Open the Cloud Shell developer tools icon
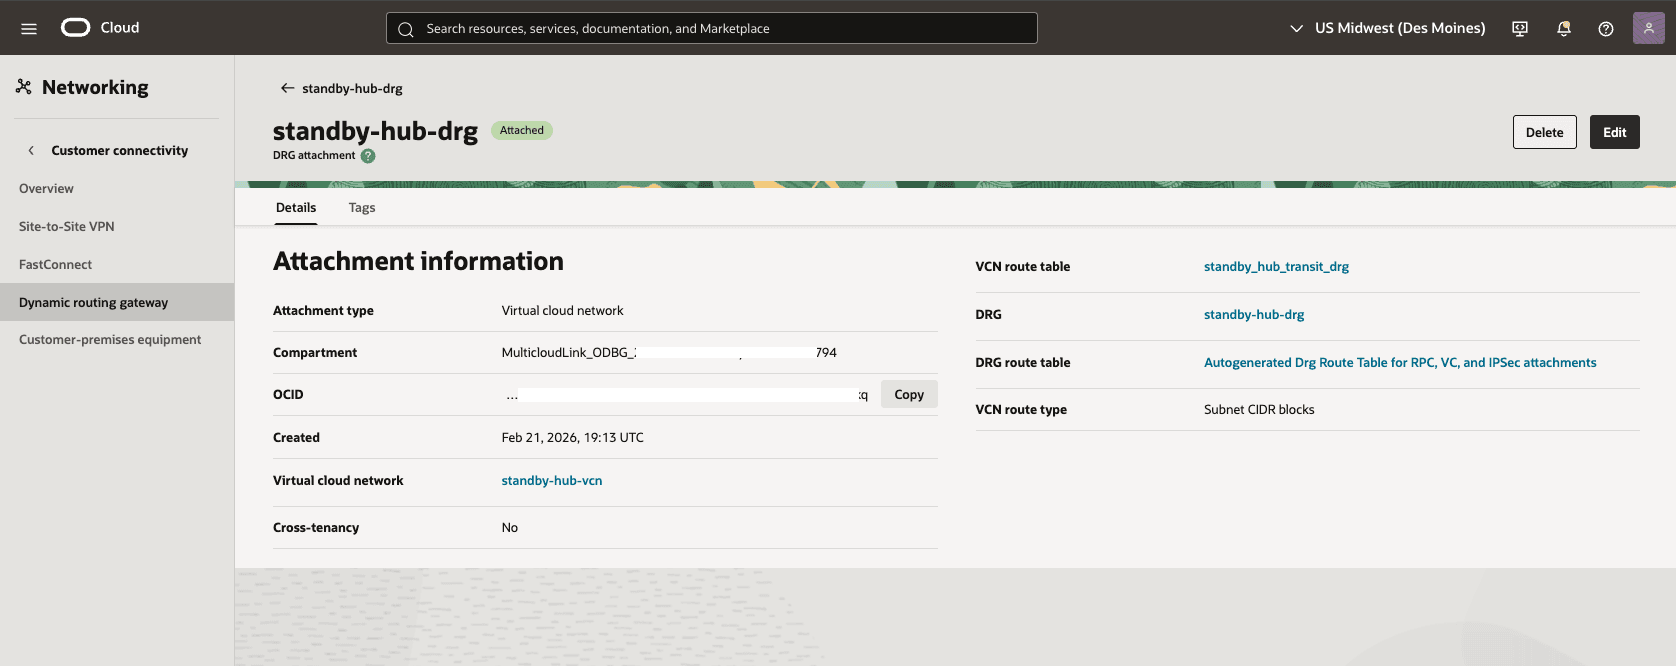This screenshot has height=666, width=1676. pos(1520,28)
